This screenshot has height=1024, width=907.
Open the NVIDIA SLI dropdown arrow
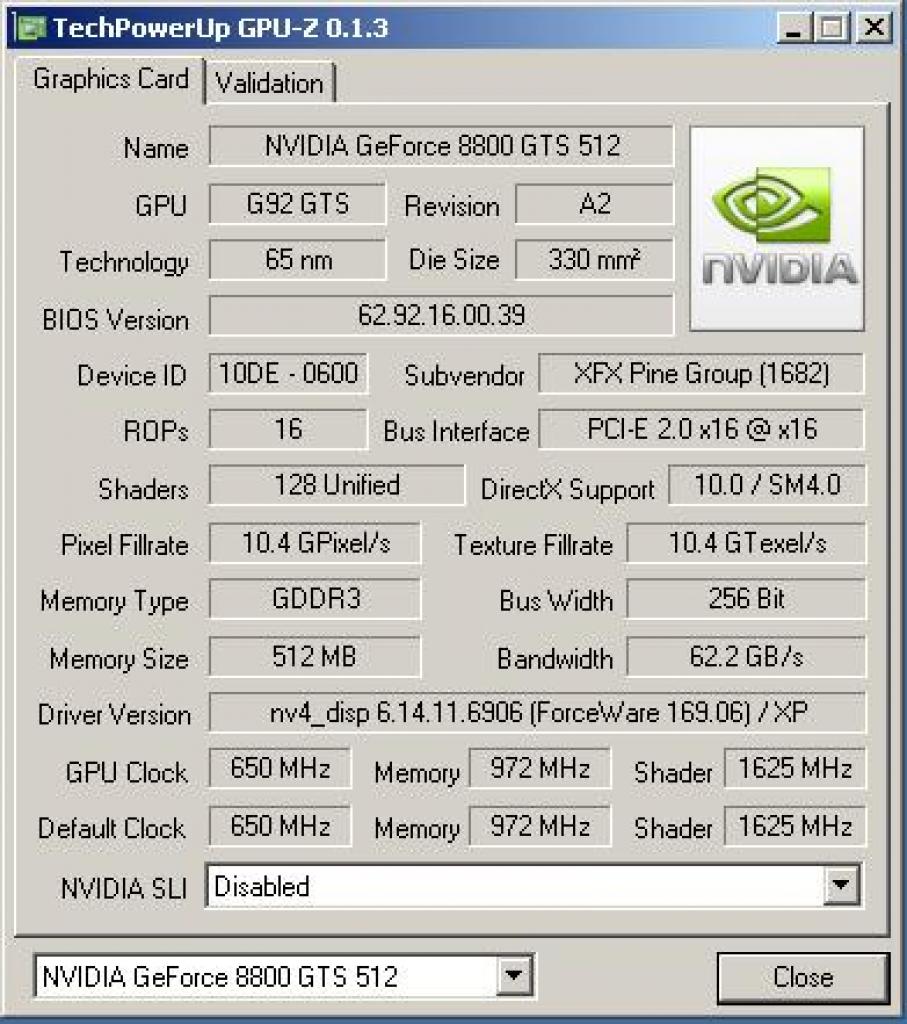pos(840,886)
